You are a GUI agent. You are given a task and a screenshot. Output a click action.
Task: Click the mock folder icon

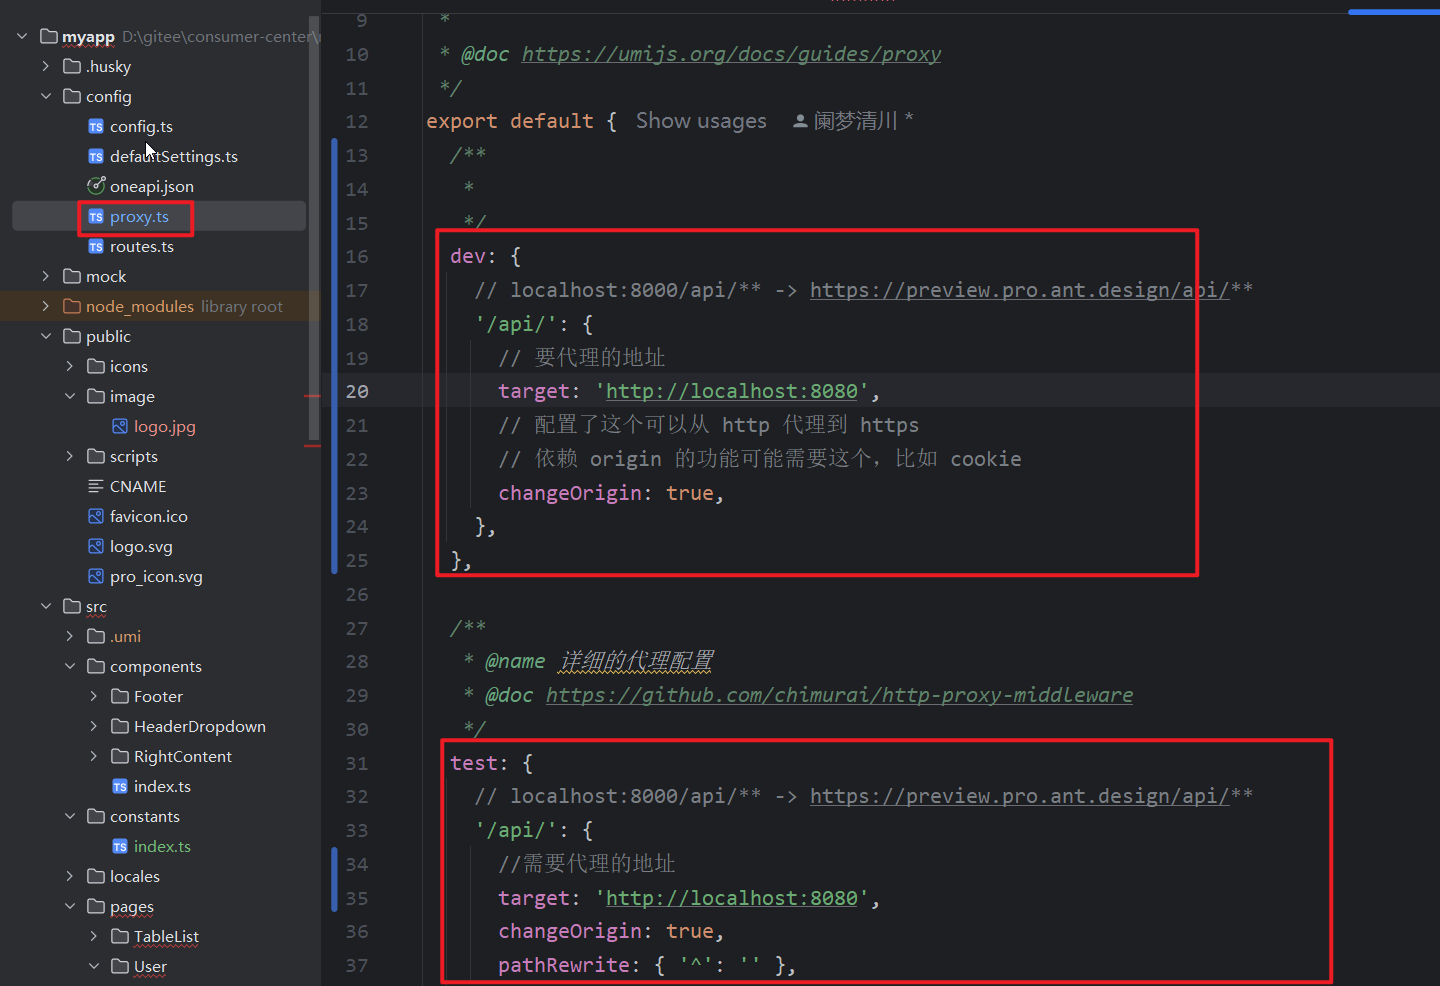[x=72, y=277]
